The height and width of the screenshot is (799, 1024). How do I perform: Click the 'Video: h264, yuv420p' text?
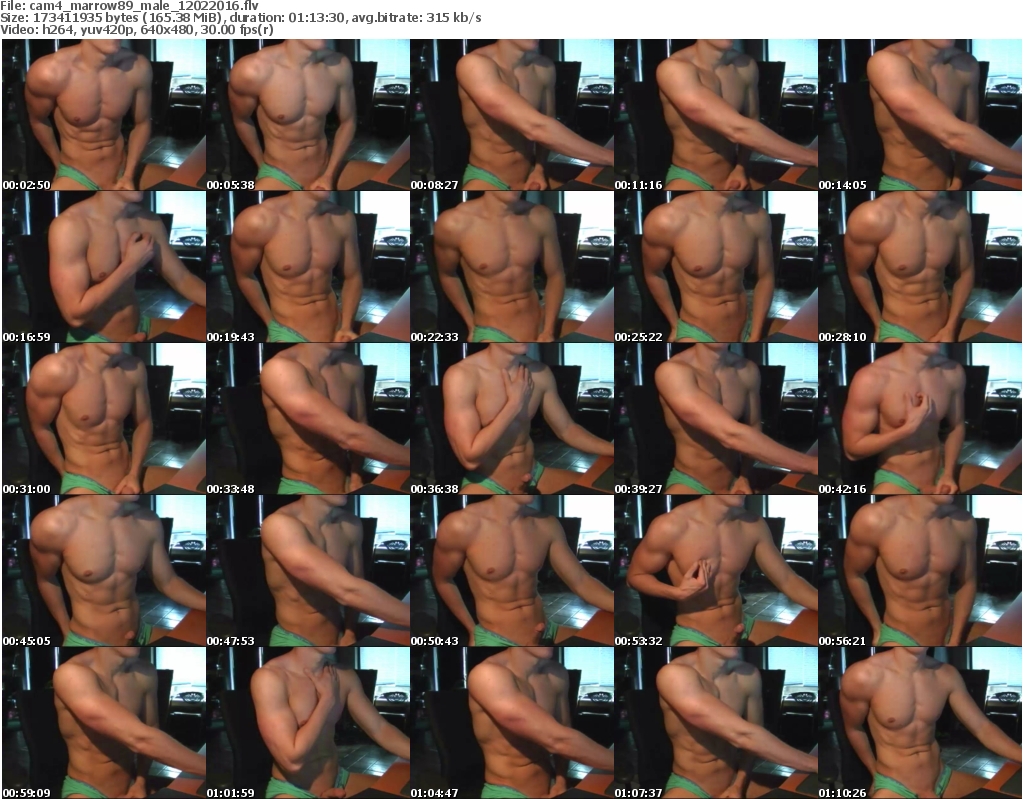point(68,29)
